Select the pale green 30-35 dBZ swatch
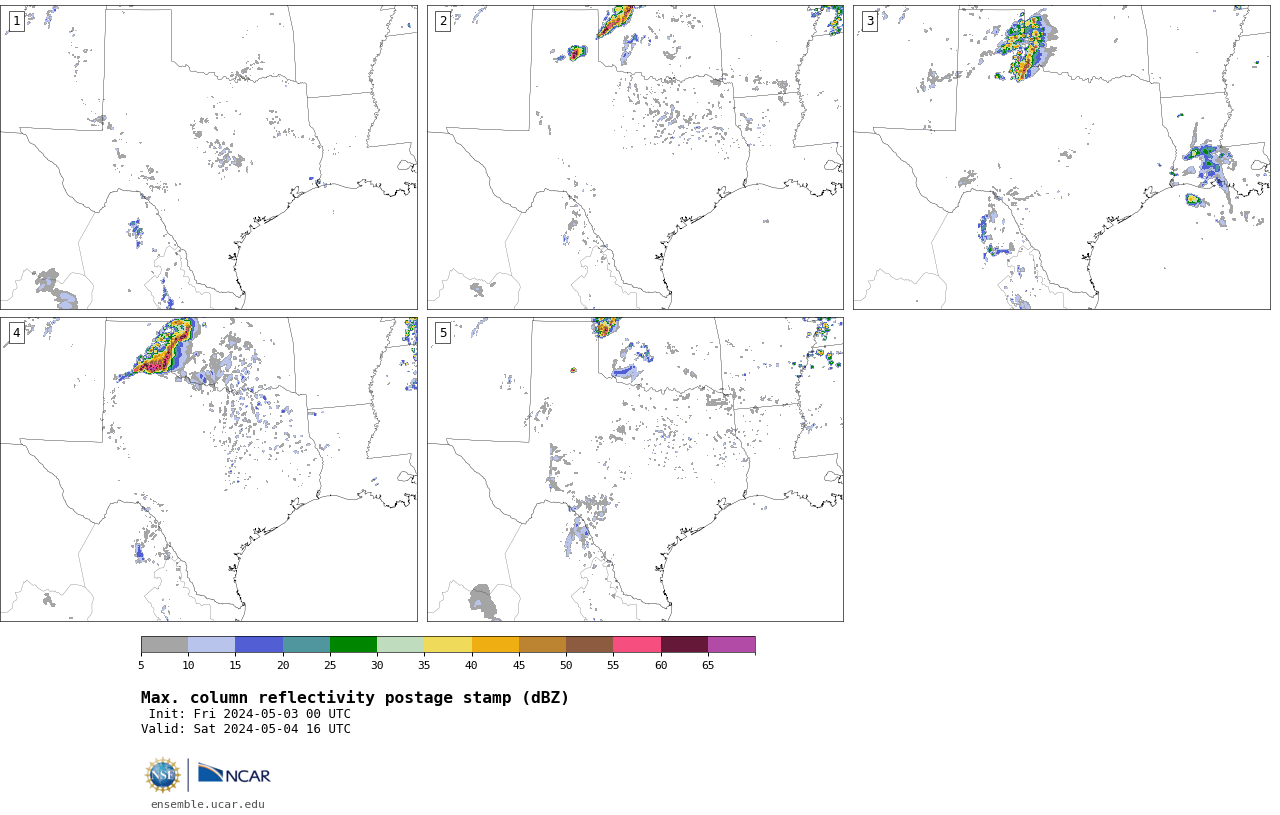 tap(400, 645)
